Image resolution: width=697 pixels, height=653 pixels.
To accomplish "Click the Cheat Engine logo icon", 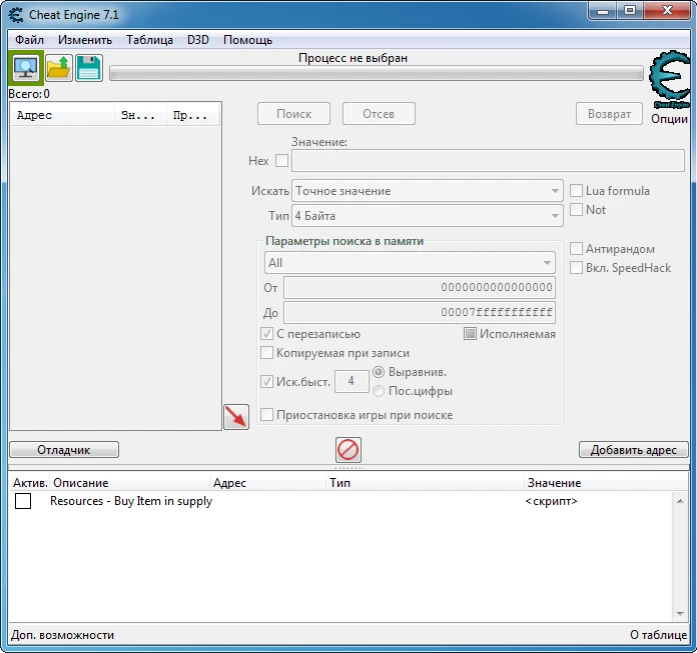I will (668, 80).
